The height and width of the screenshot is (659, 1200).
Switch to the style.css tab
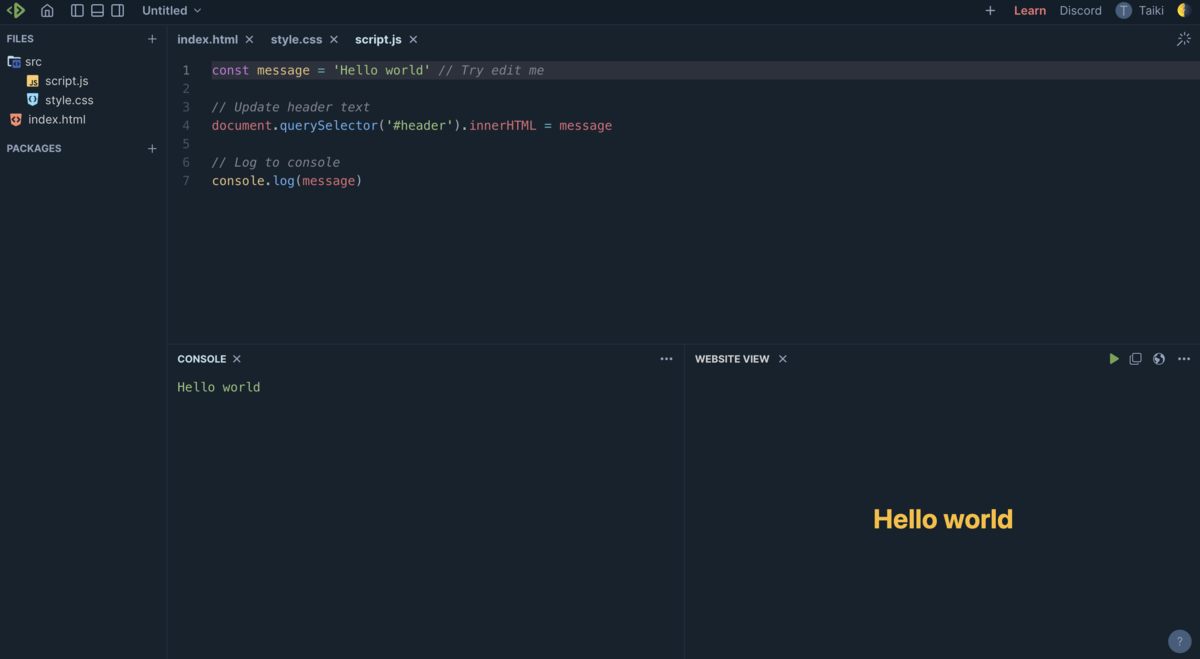coord(295,39)
